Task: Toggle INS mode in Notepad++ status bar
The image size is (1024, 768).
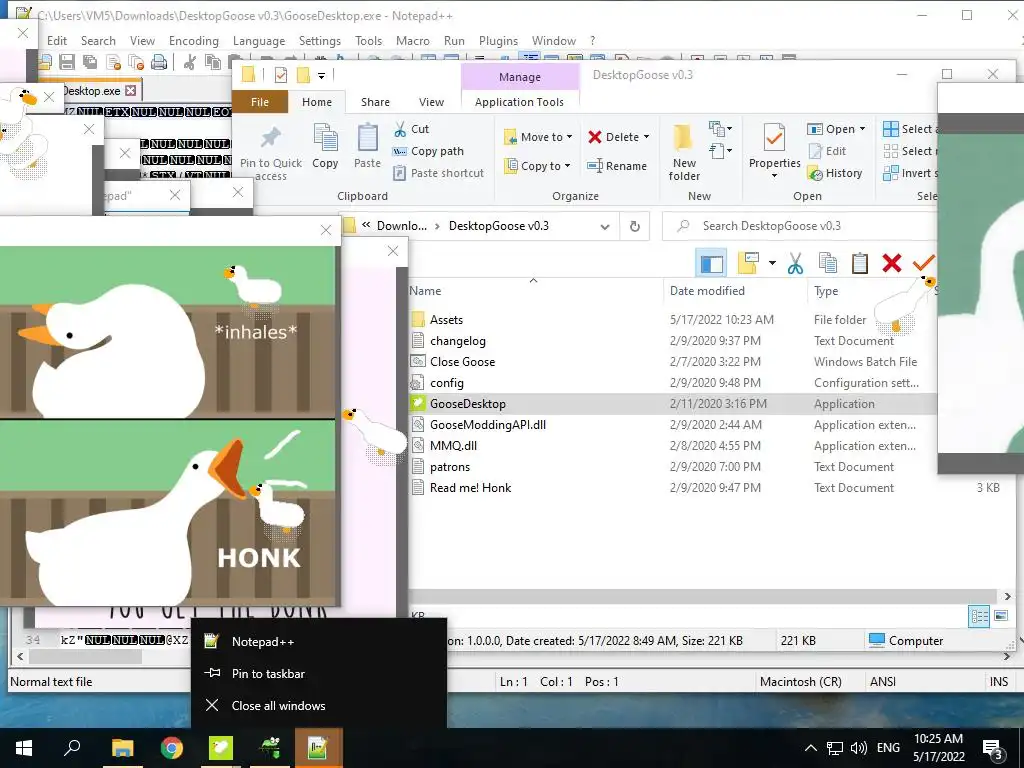Action: 999,682
